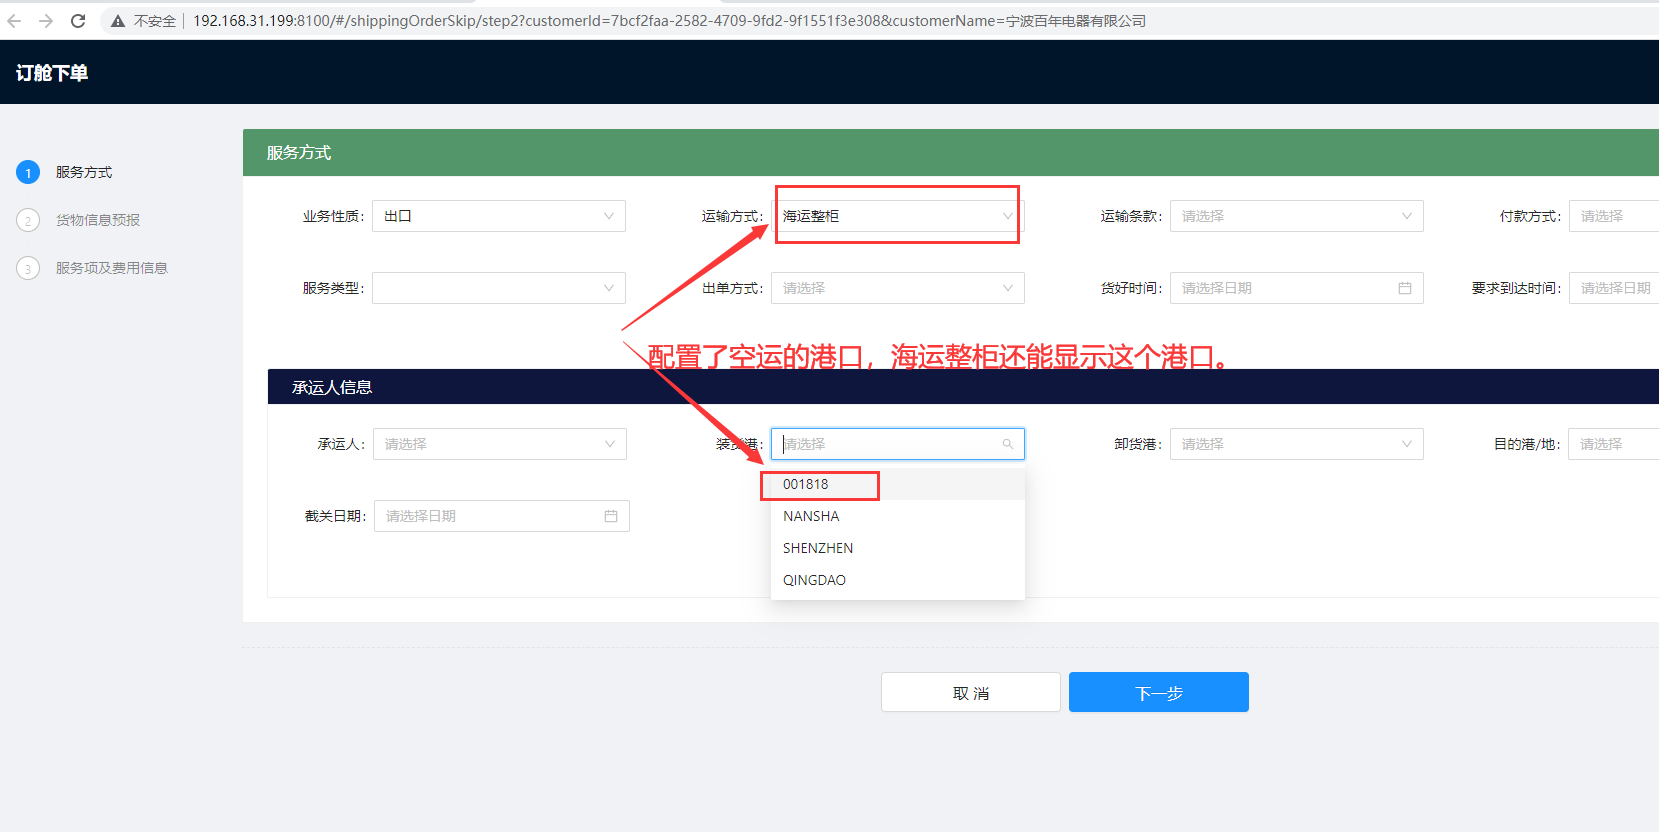Open the 运输条款 dropdown
This screenshot has height=832, width=1659.
tap(1296, 216)
